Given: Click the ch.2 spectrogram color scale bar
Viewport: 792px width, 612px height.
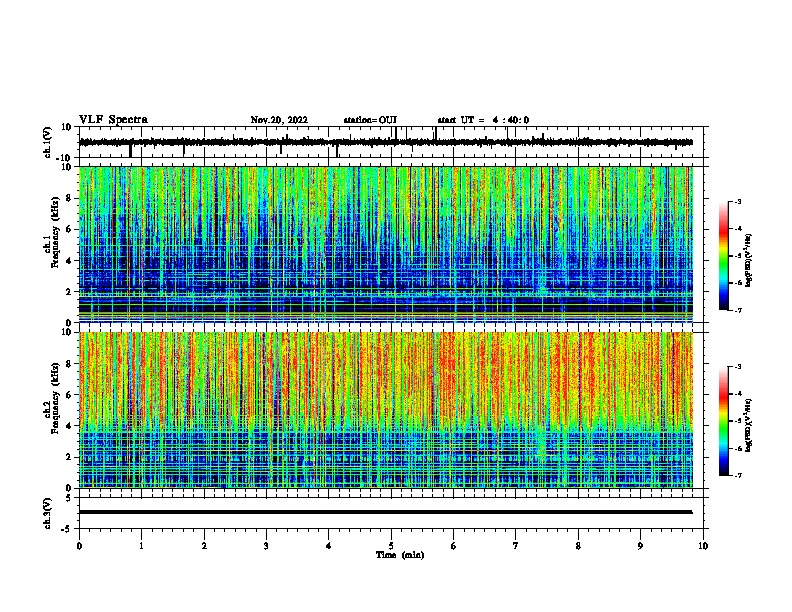Looking at the screenshot, I should click(x=724, y=421).
